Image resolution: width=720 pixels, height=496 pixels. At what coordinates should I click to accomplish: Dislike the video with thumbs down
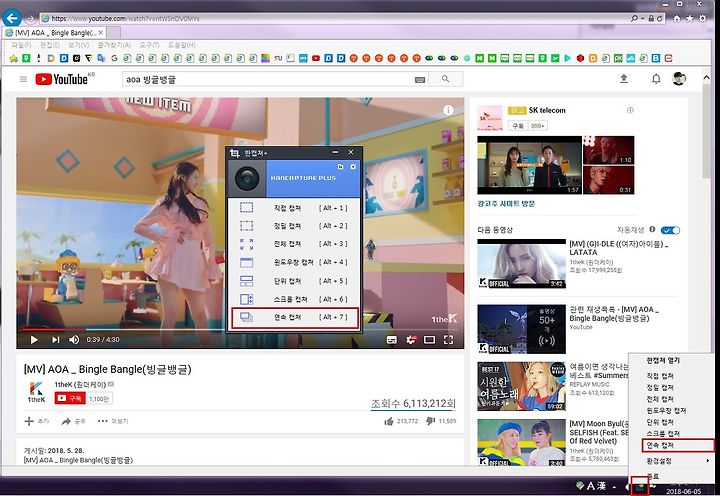click(x=430, y=421)
